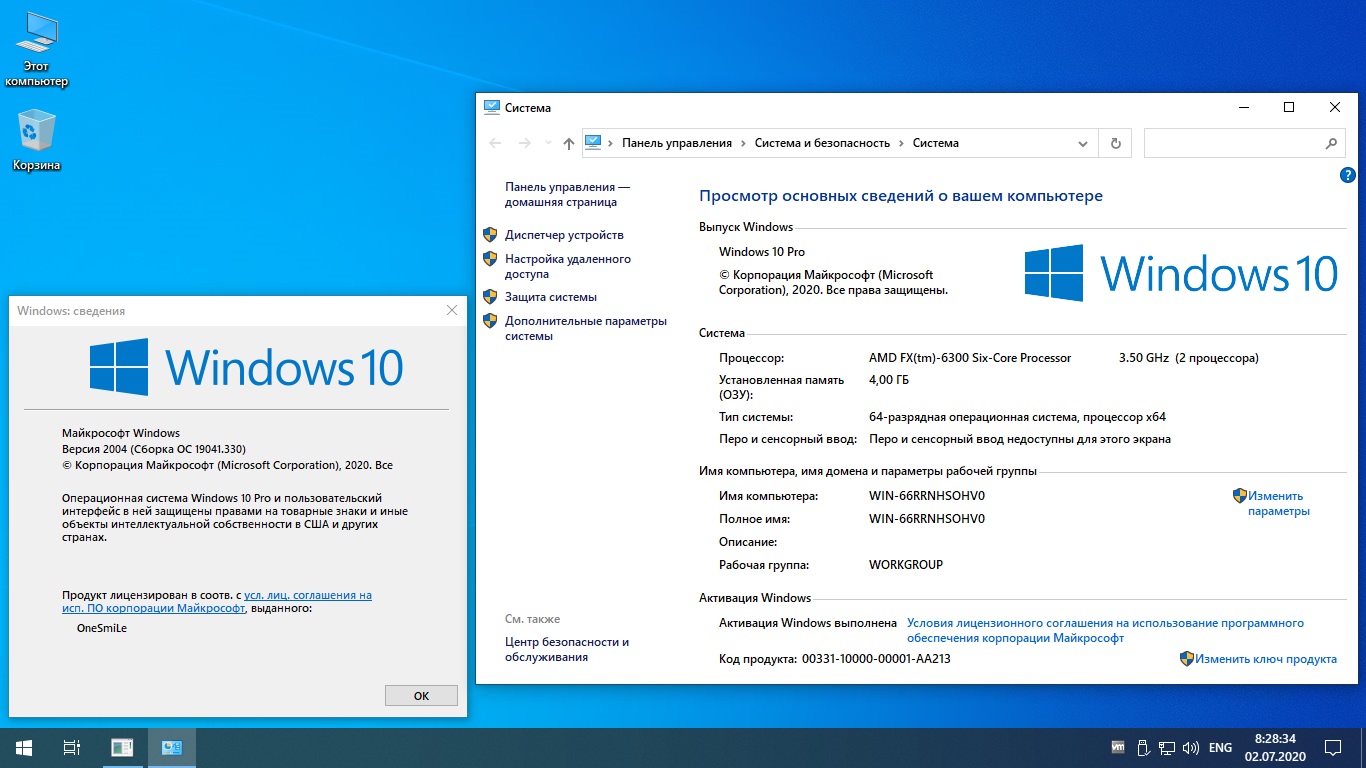Image resolution: width=1366 pixels, height=768 pixels.
Task: Click the Back arrow in Система window
Action: (495, 143)
